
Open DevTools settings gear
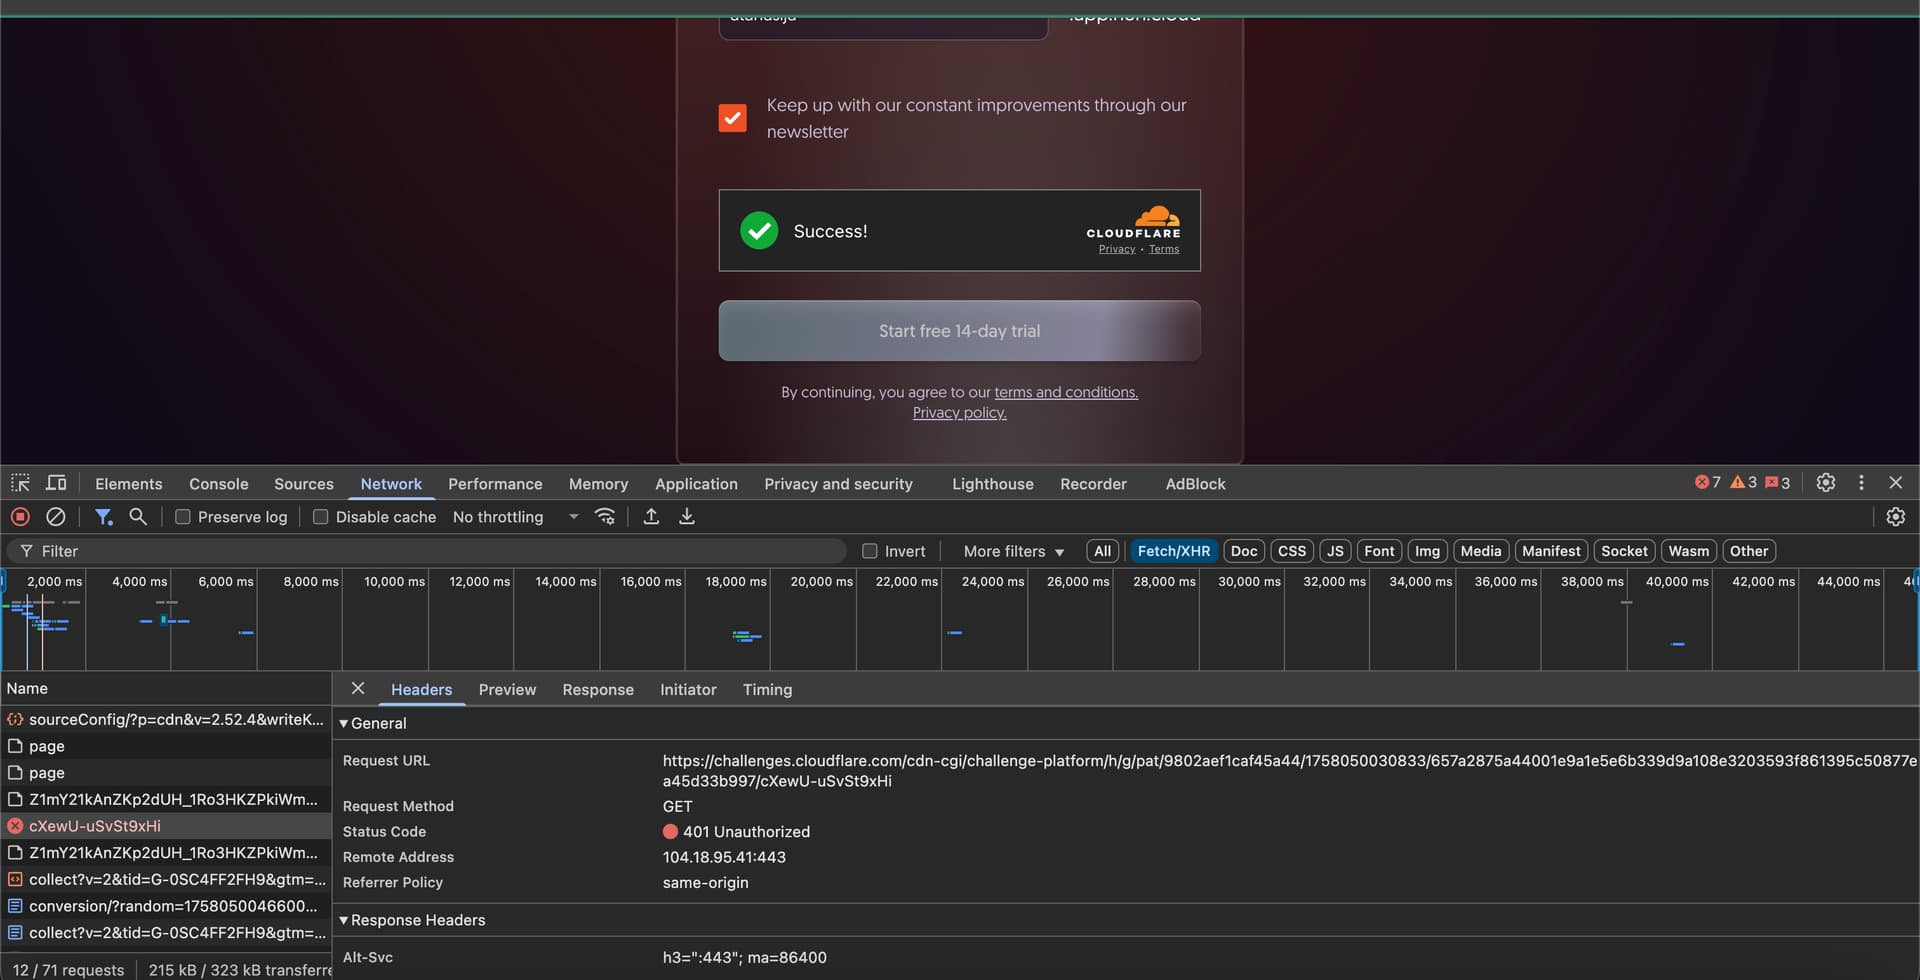pyautogui.click(x=1825, y=483)
